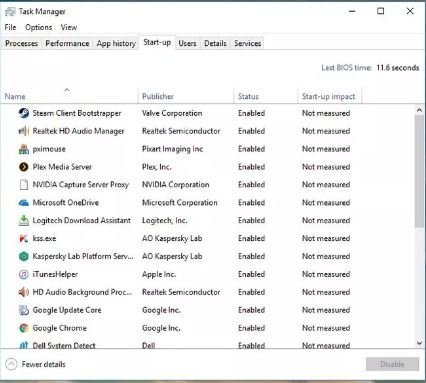426x383 pixels.
Task: Click the pximouse icon
Action: 24,149
